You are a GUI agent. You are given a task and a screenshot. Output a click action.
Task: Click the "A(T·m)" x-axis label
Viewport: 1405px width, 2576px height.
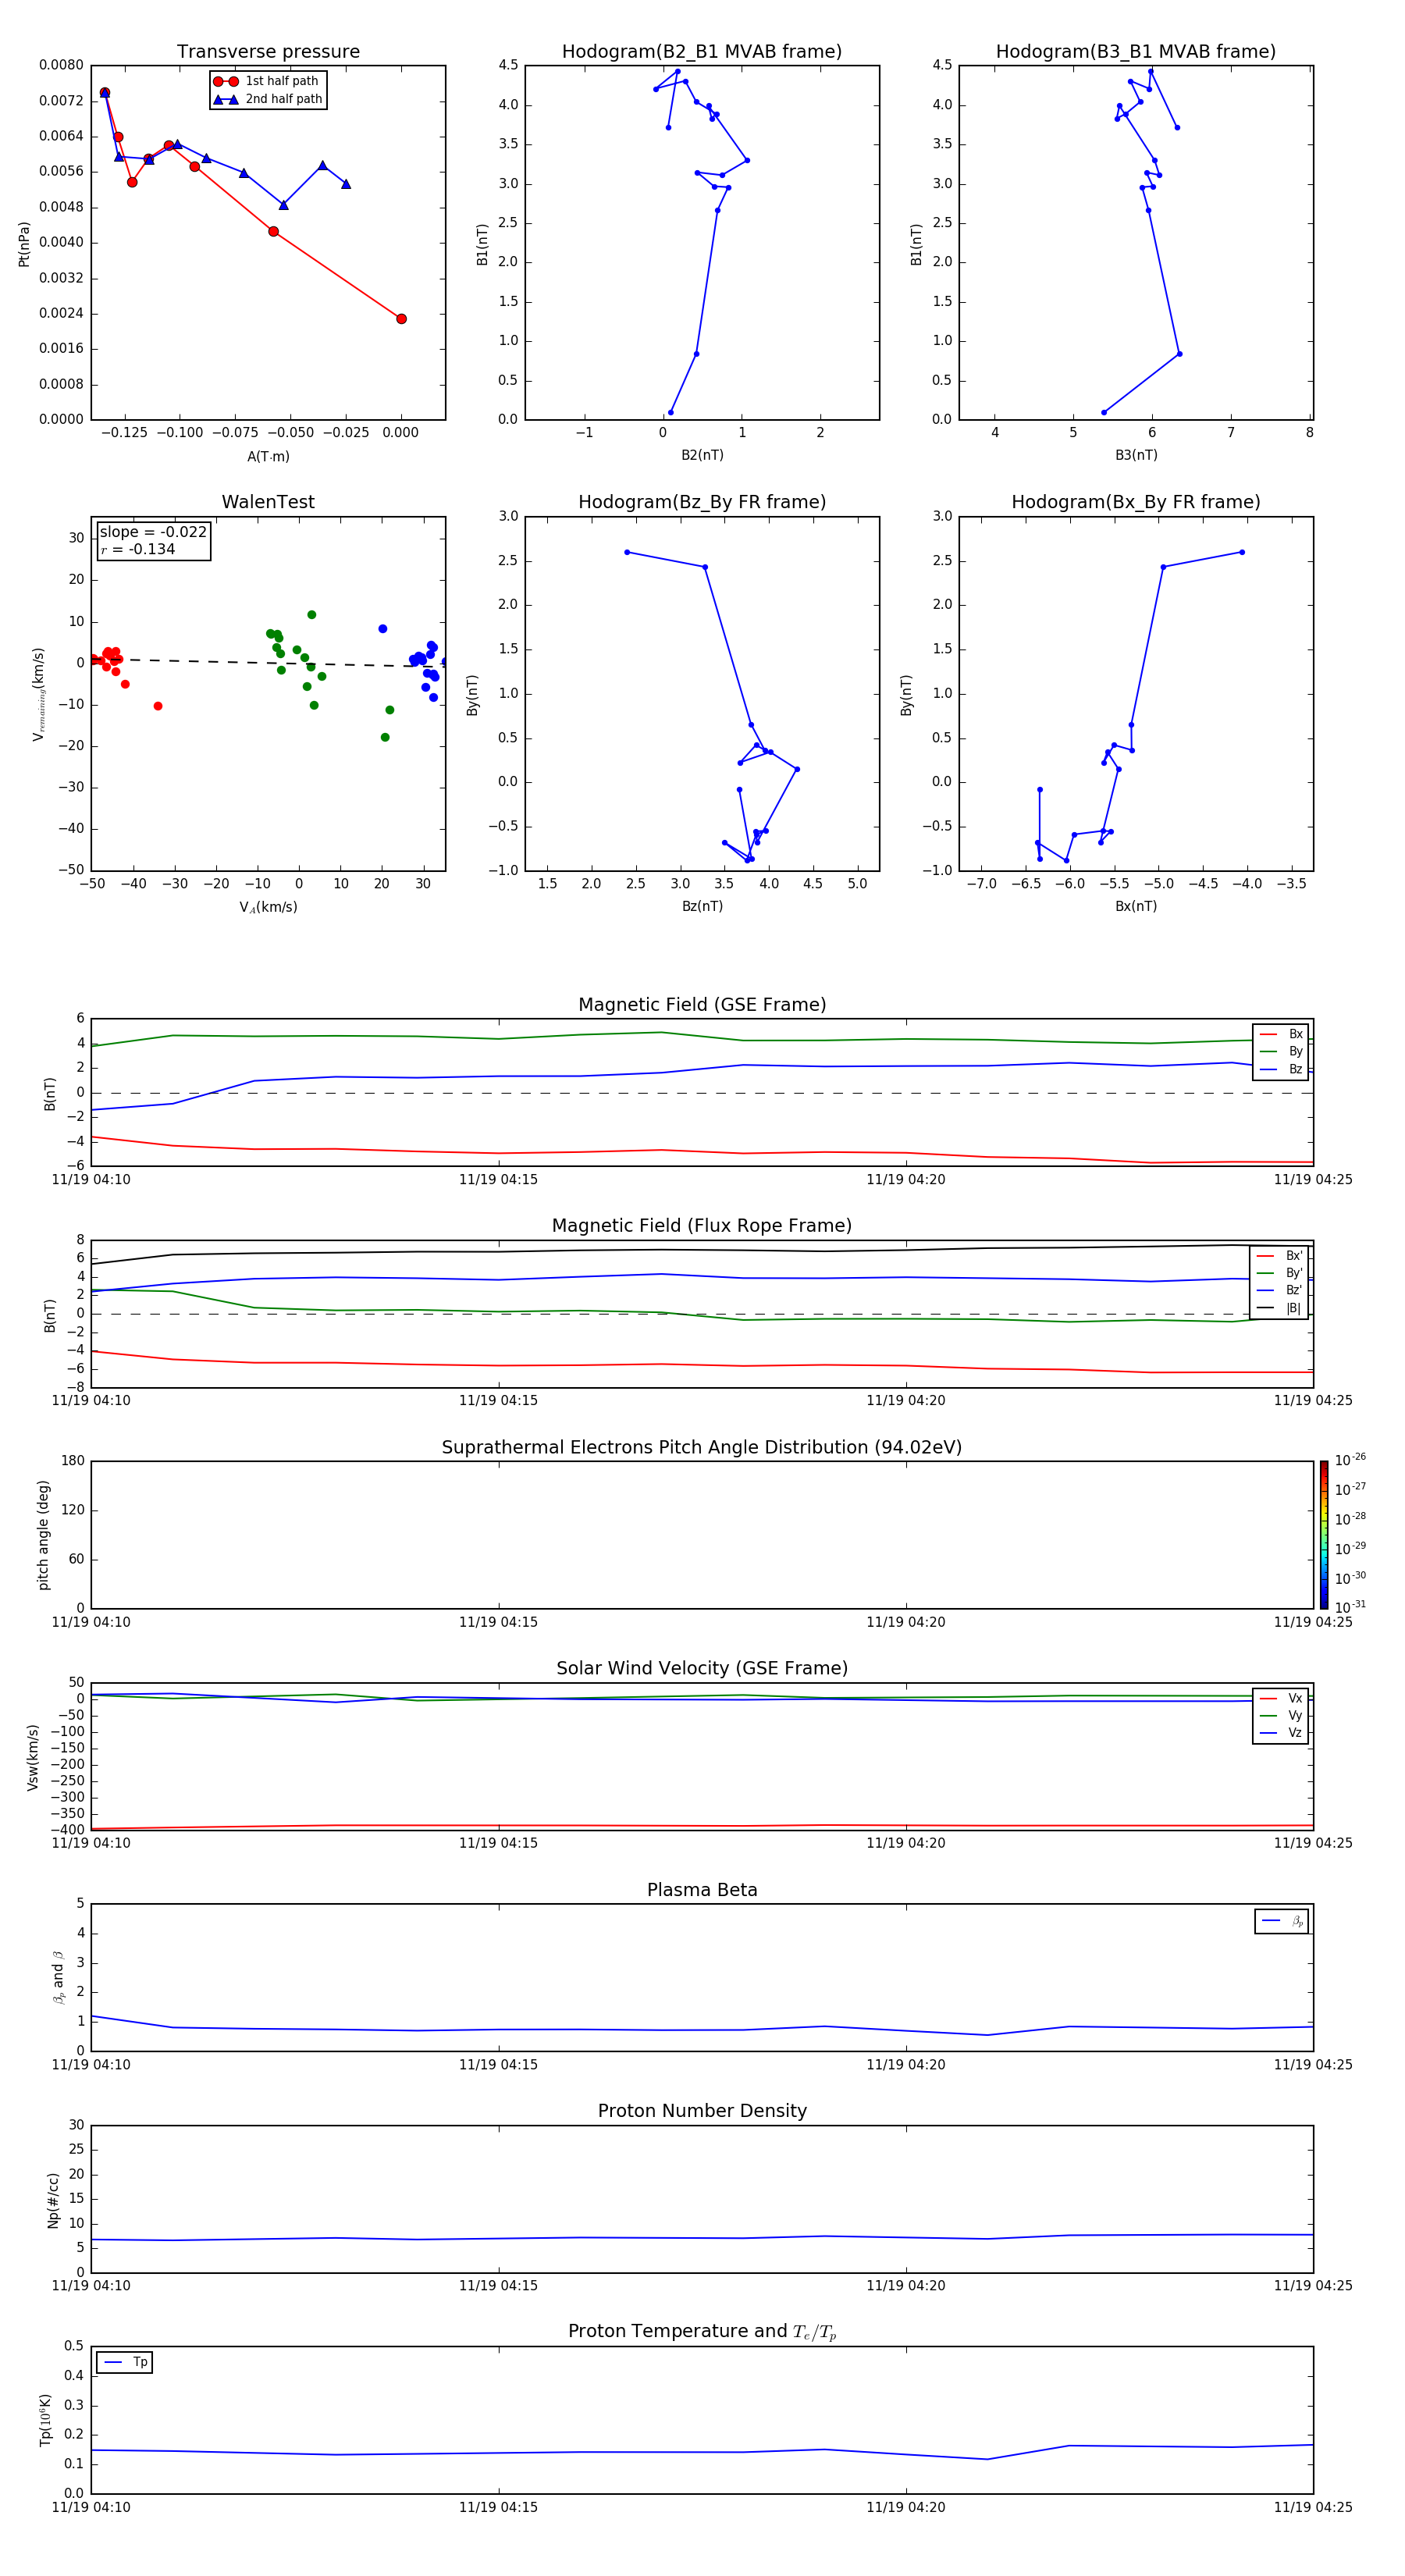coord(268,457)
